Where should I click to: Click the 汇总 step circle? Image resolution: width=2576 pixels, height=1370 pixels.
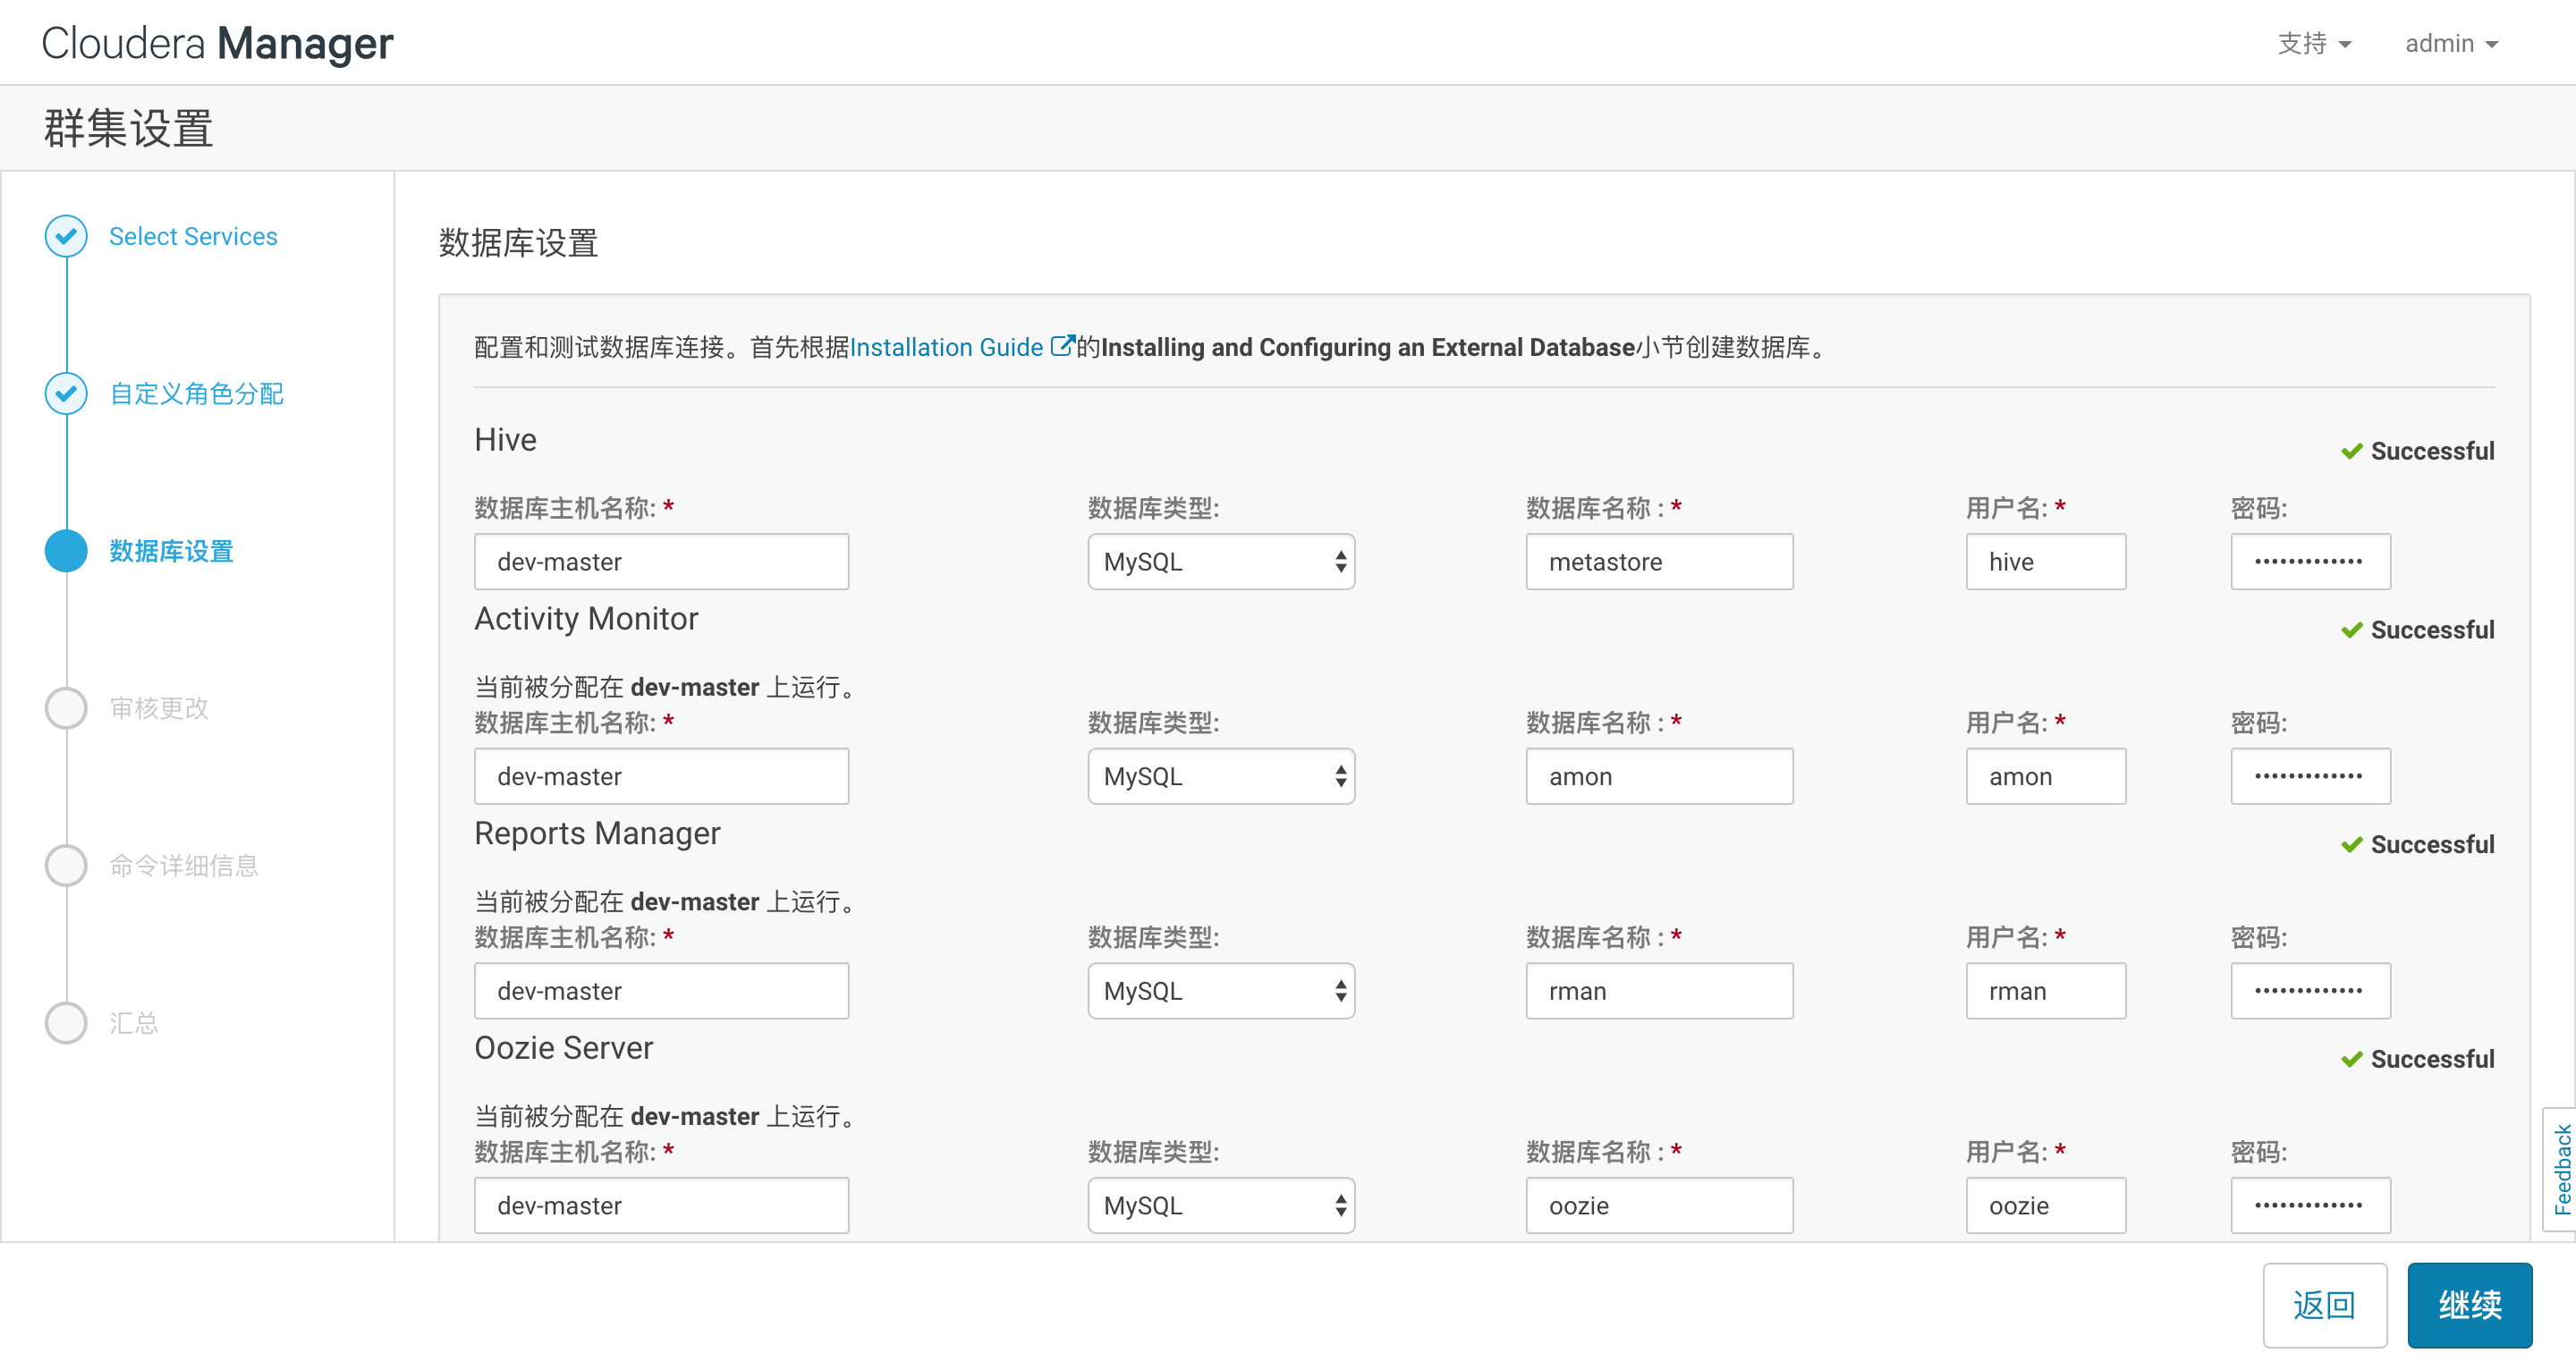pos(66,1022)
